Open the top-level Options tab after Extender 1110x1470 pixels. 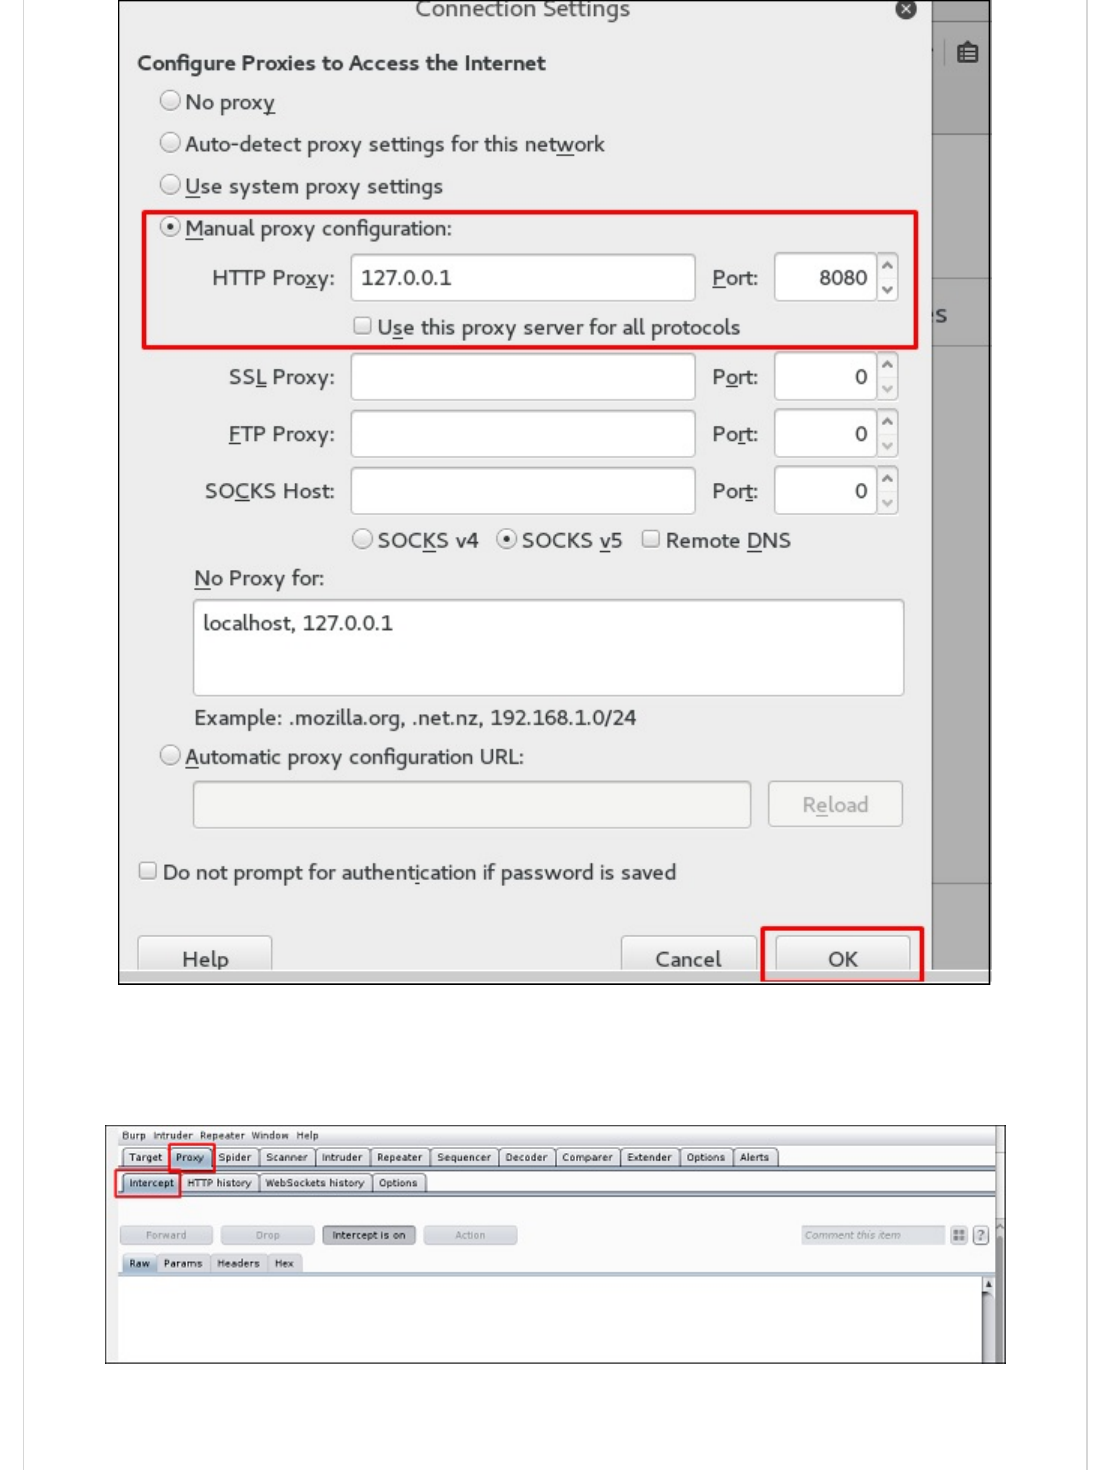(706, 1157)
